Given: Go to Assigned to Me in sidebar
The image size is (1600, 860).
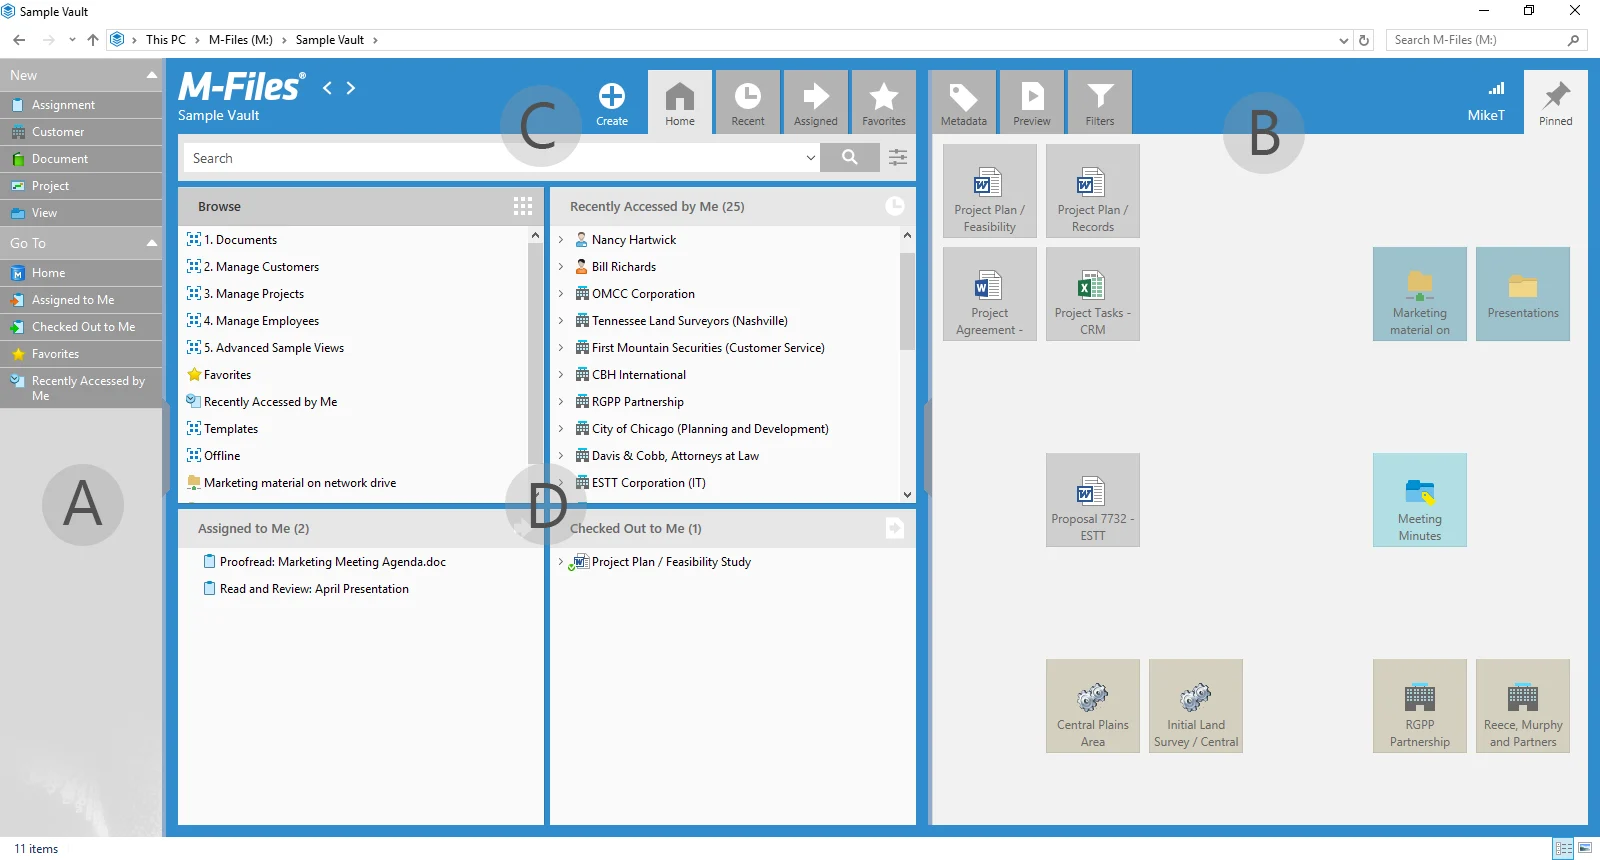Looking at the screenshot, I should (x=81, y=300).
